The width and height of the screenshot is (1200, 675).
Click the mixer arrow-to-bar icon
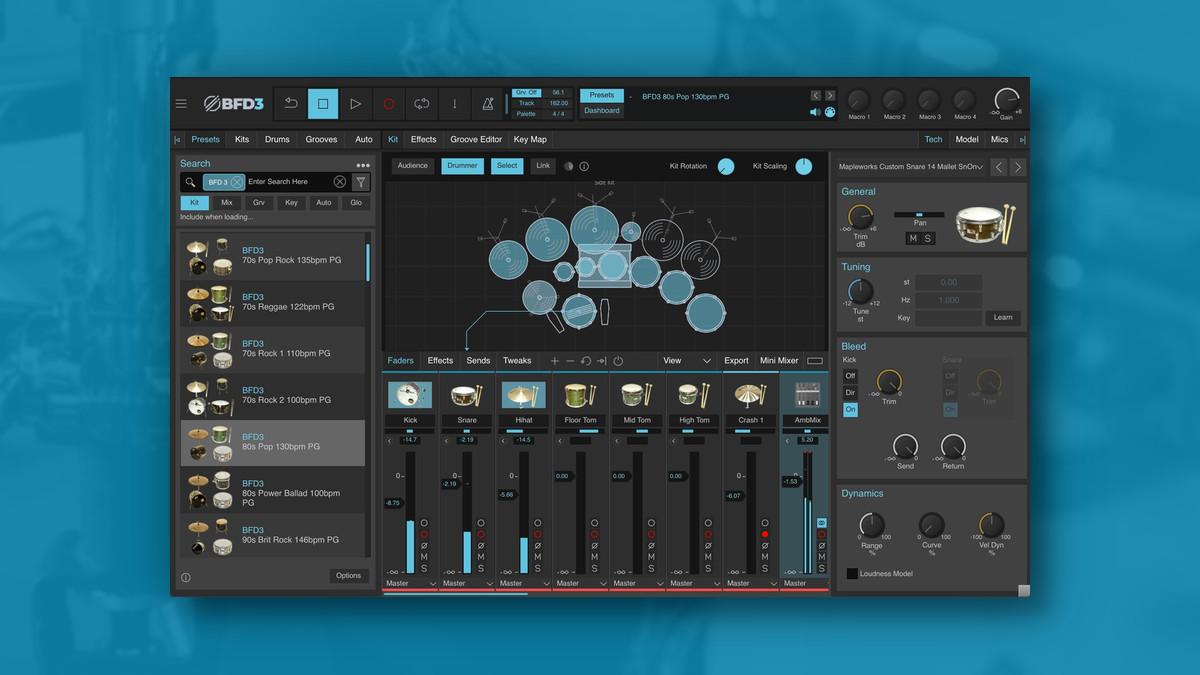coord(601,361)
